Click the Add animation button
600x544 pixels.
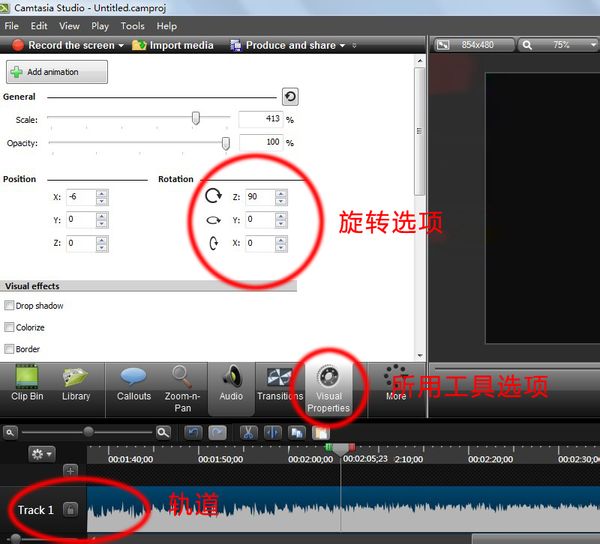[x=57, y=72]
